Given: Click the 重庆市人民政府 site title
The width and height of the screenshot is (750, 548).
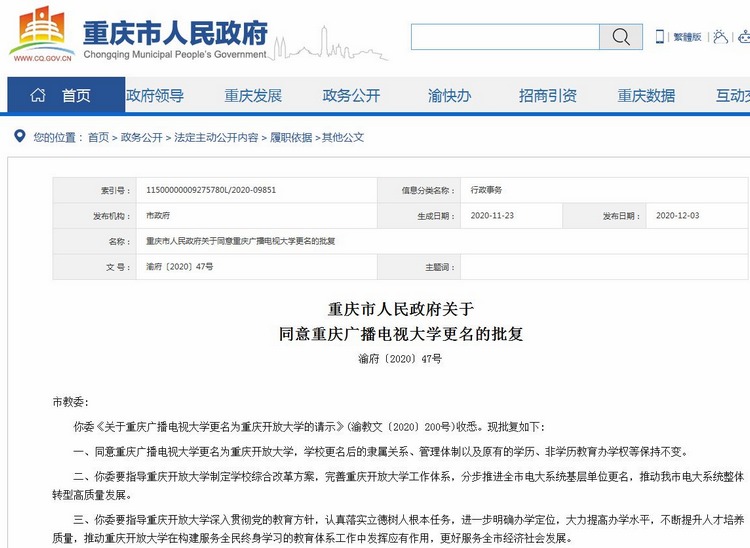Looking at the screenshot, I should [175, 33].
